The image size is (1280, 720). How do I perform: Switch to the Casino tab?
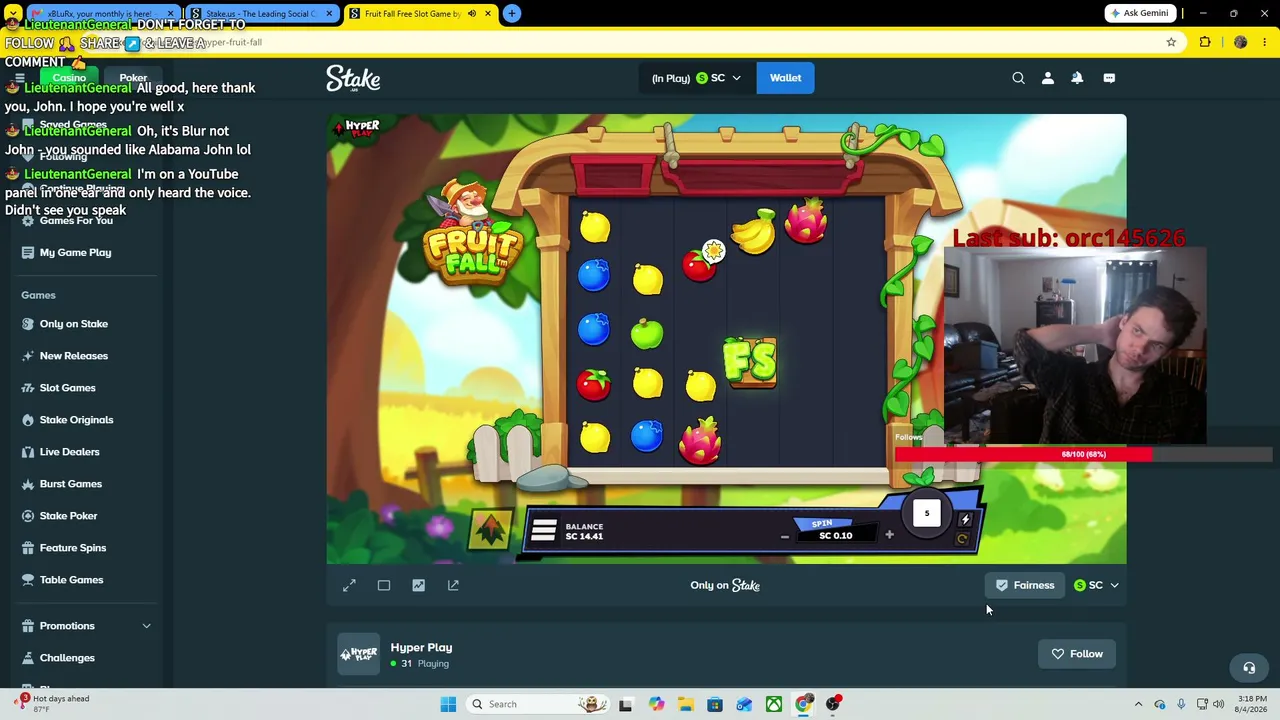(x=69, y=78)
